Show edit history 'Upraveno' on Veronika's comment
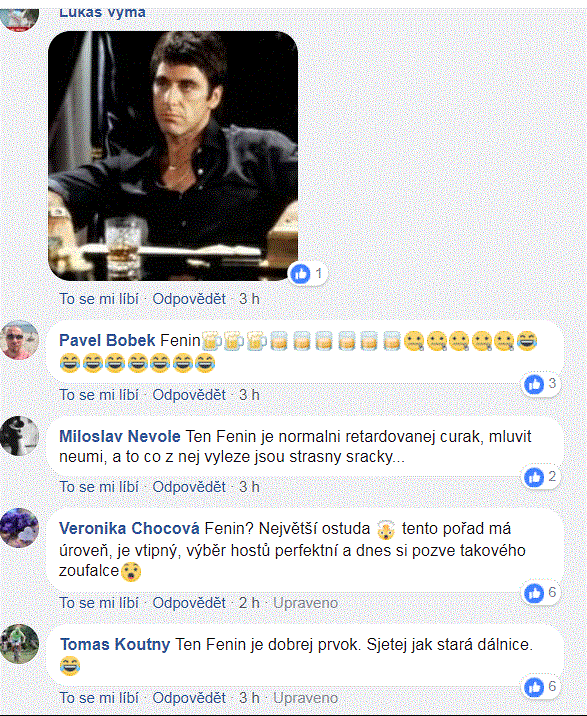This screenshot has height=716, width=587. coord(306,603)
